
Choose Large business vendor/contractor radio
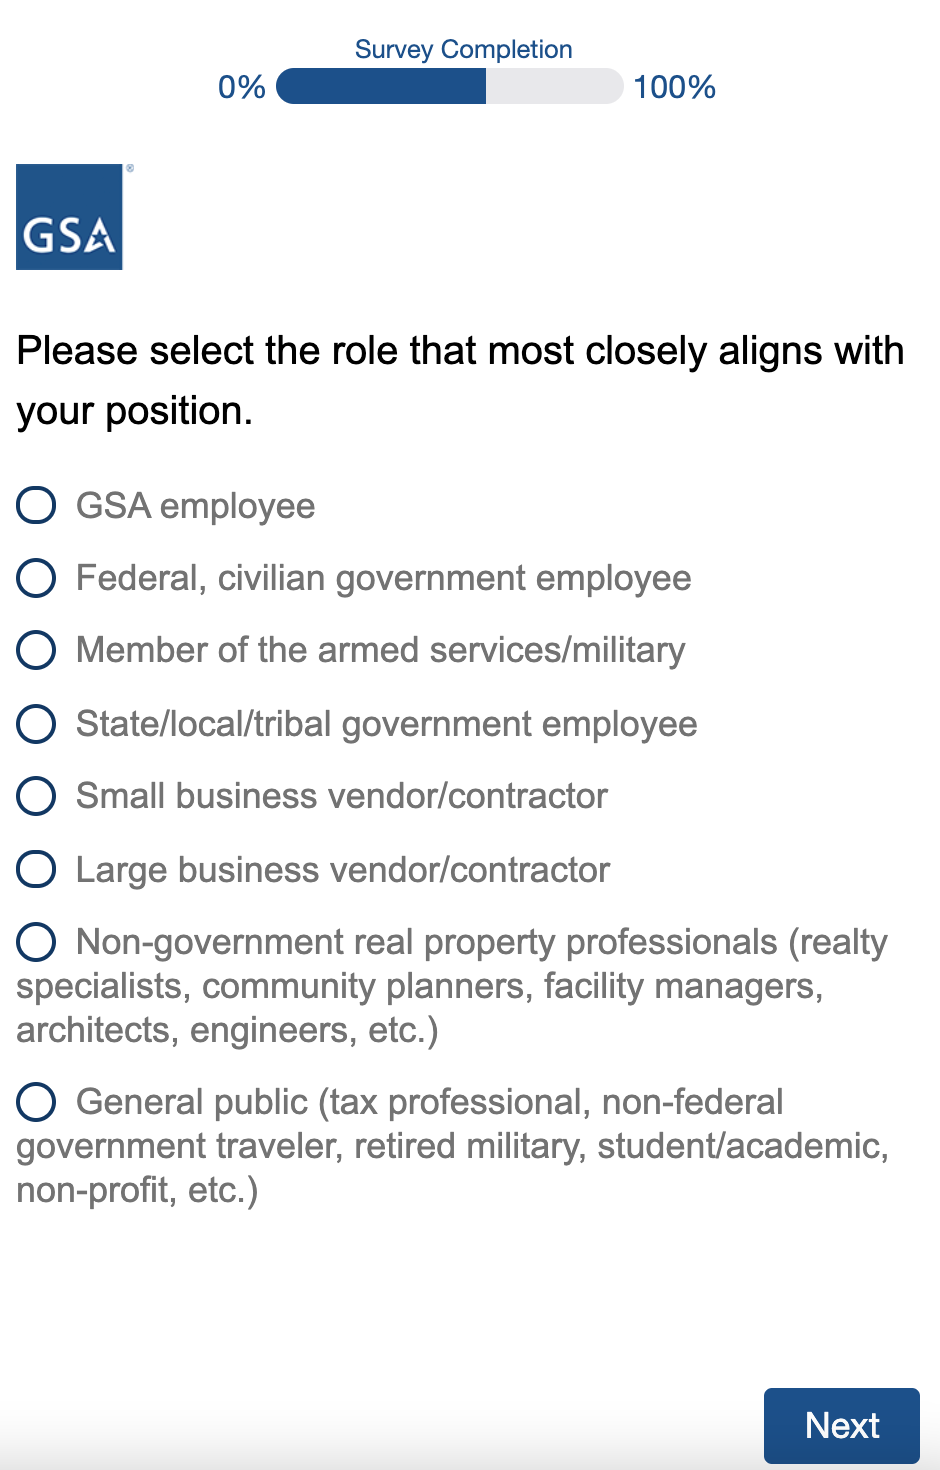(36, 869)
